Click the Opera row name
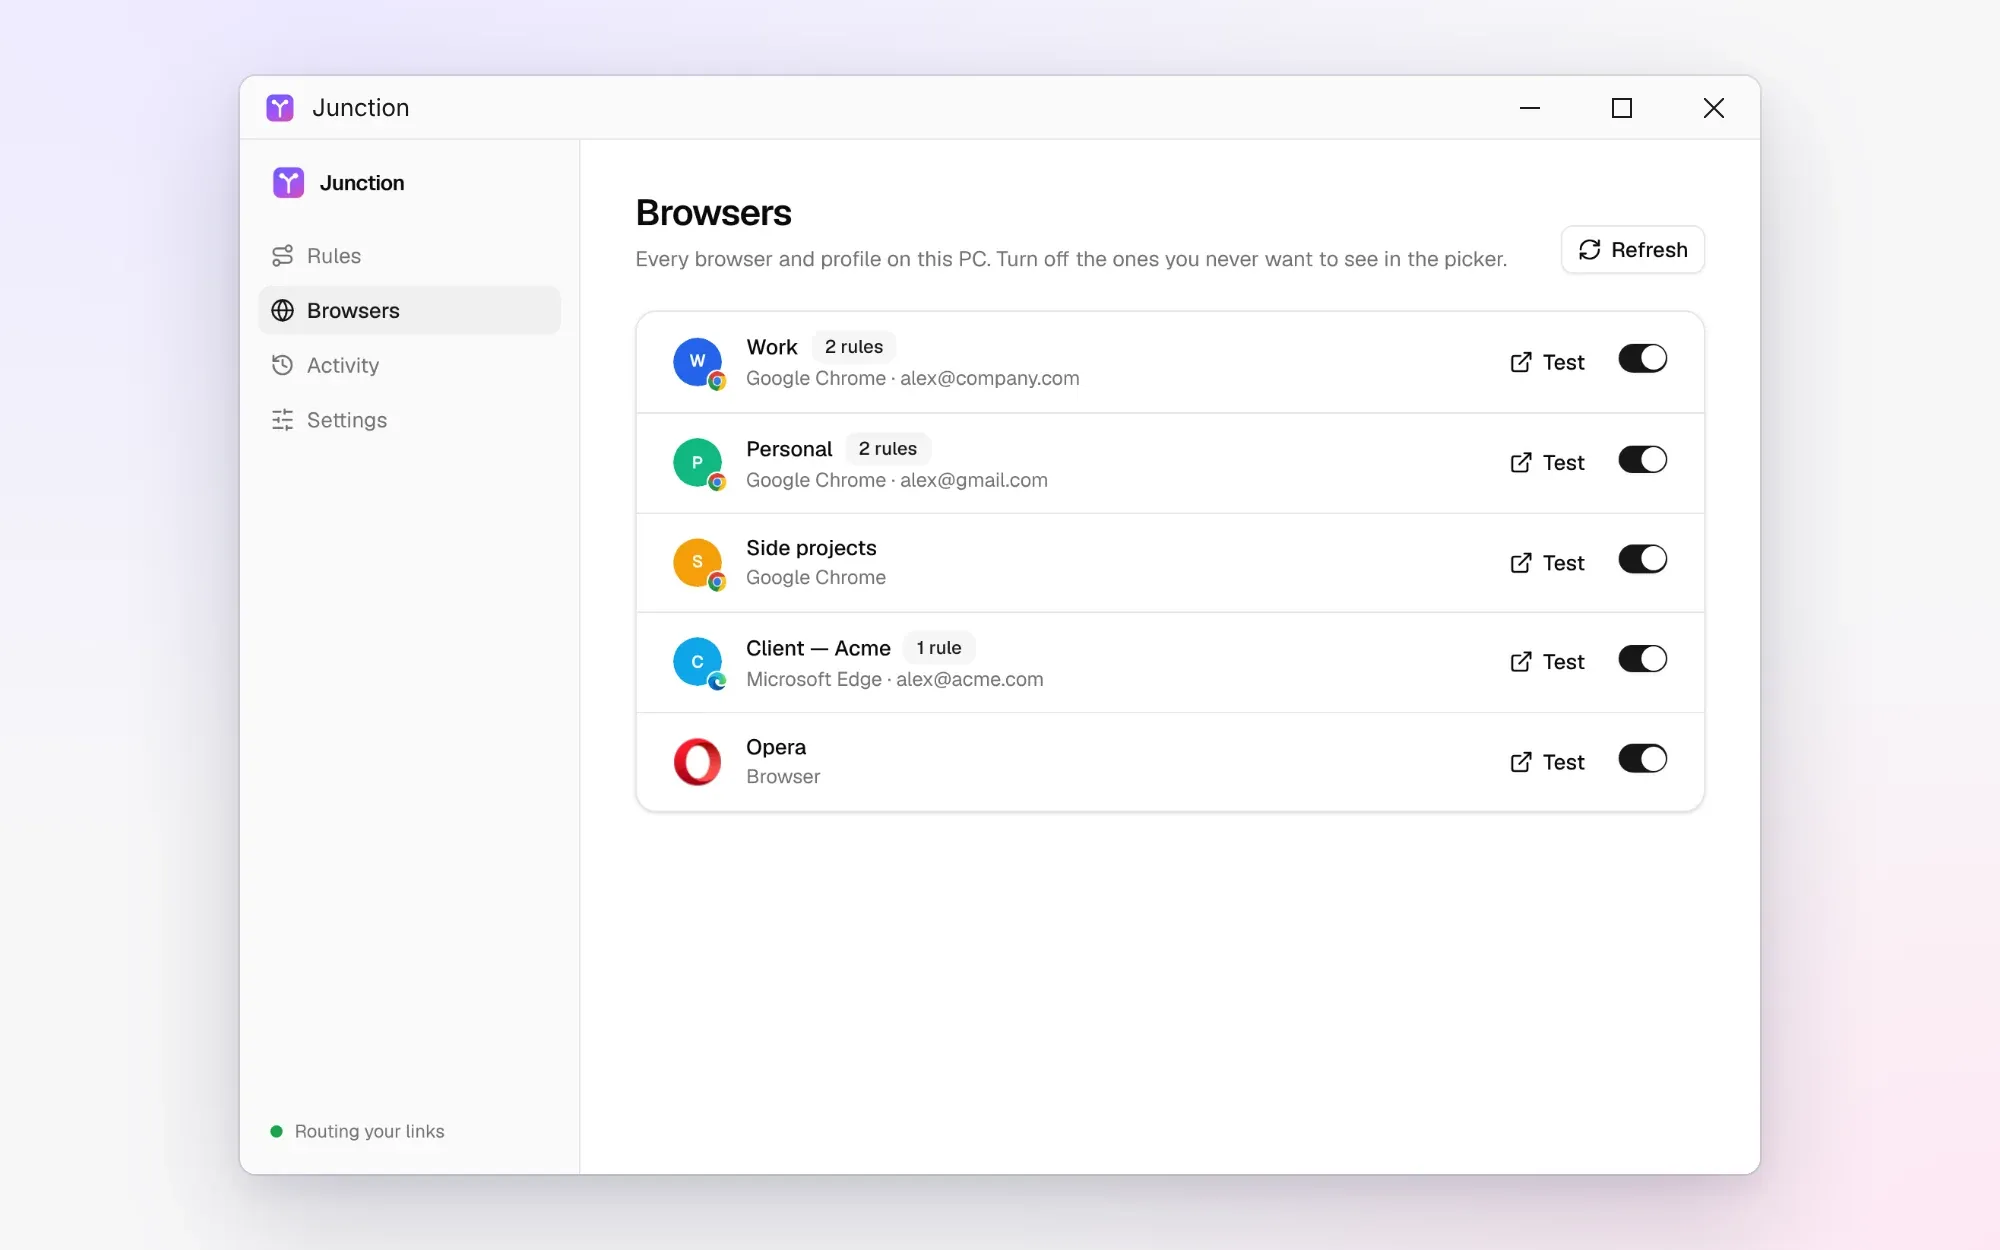This screenshot has width=2000, height=1250. coord(776,747)
